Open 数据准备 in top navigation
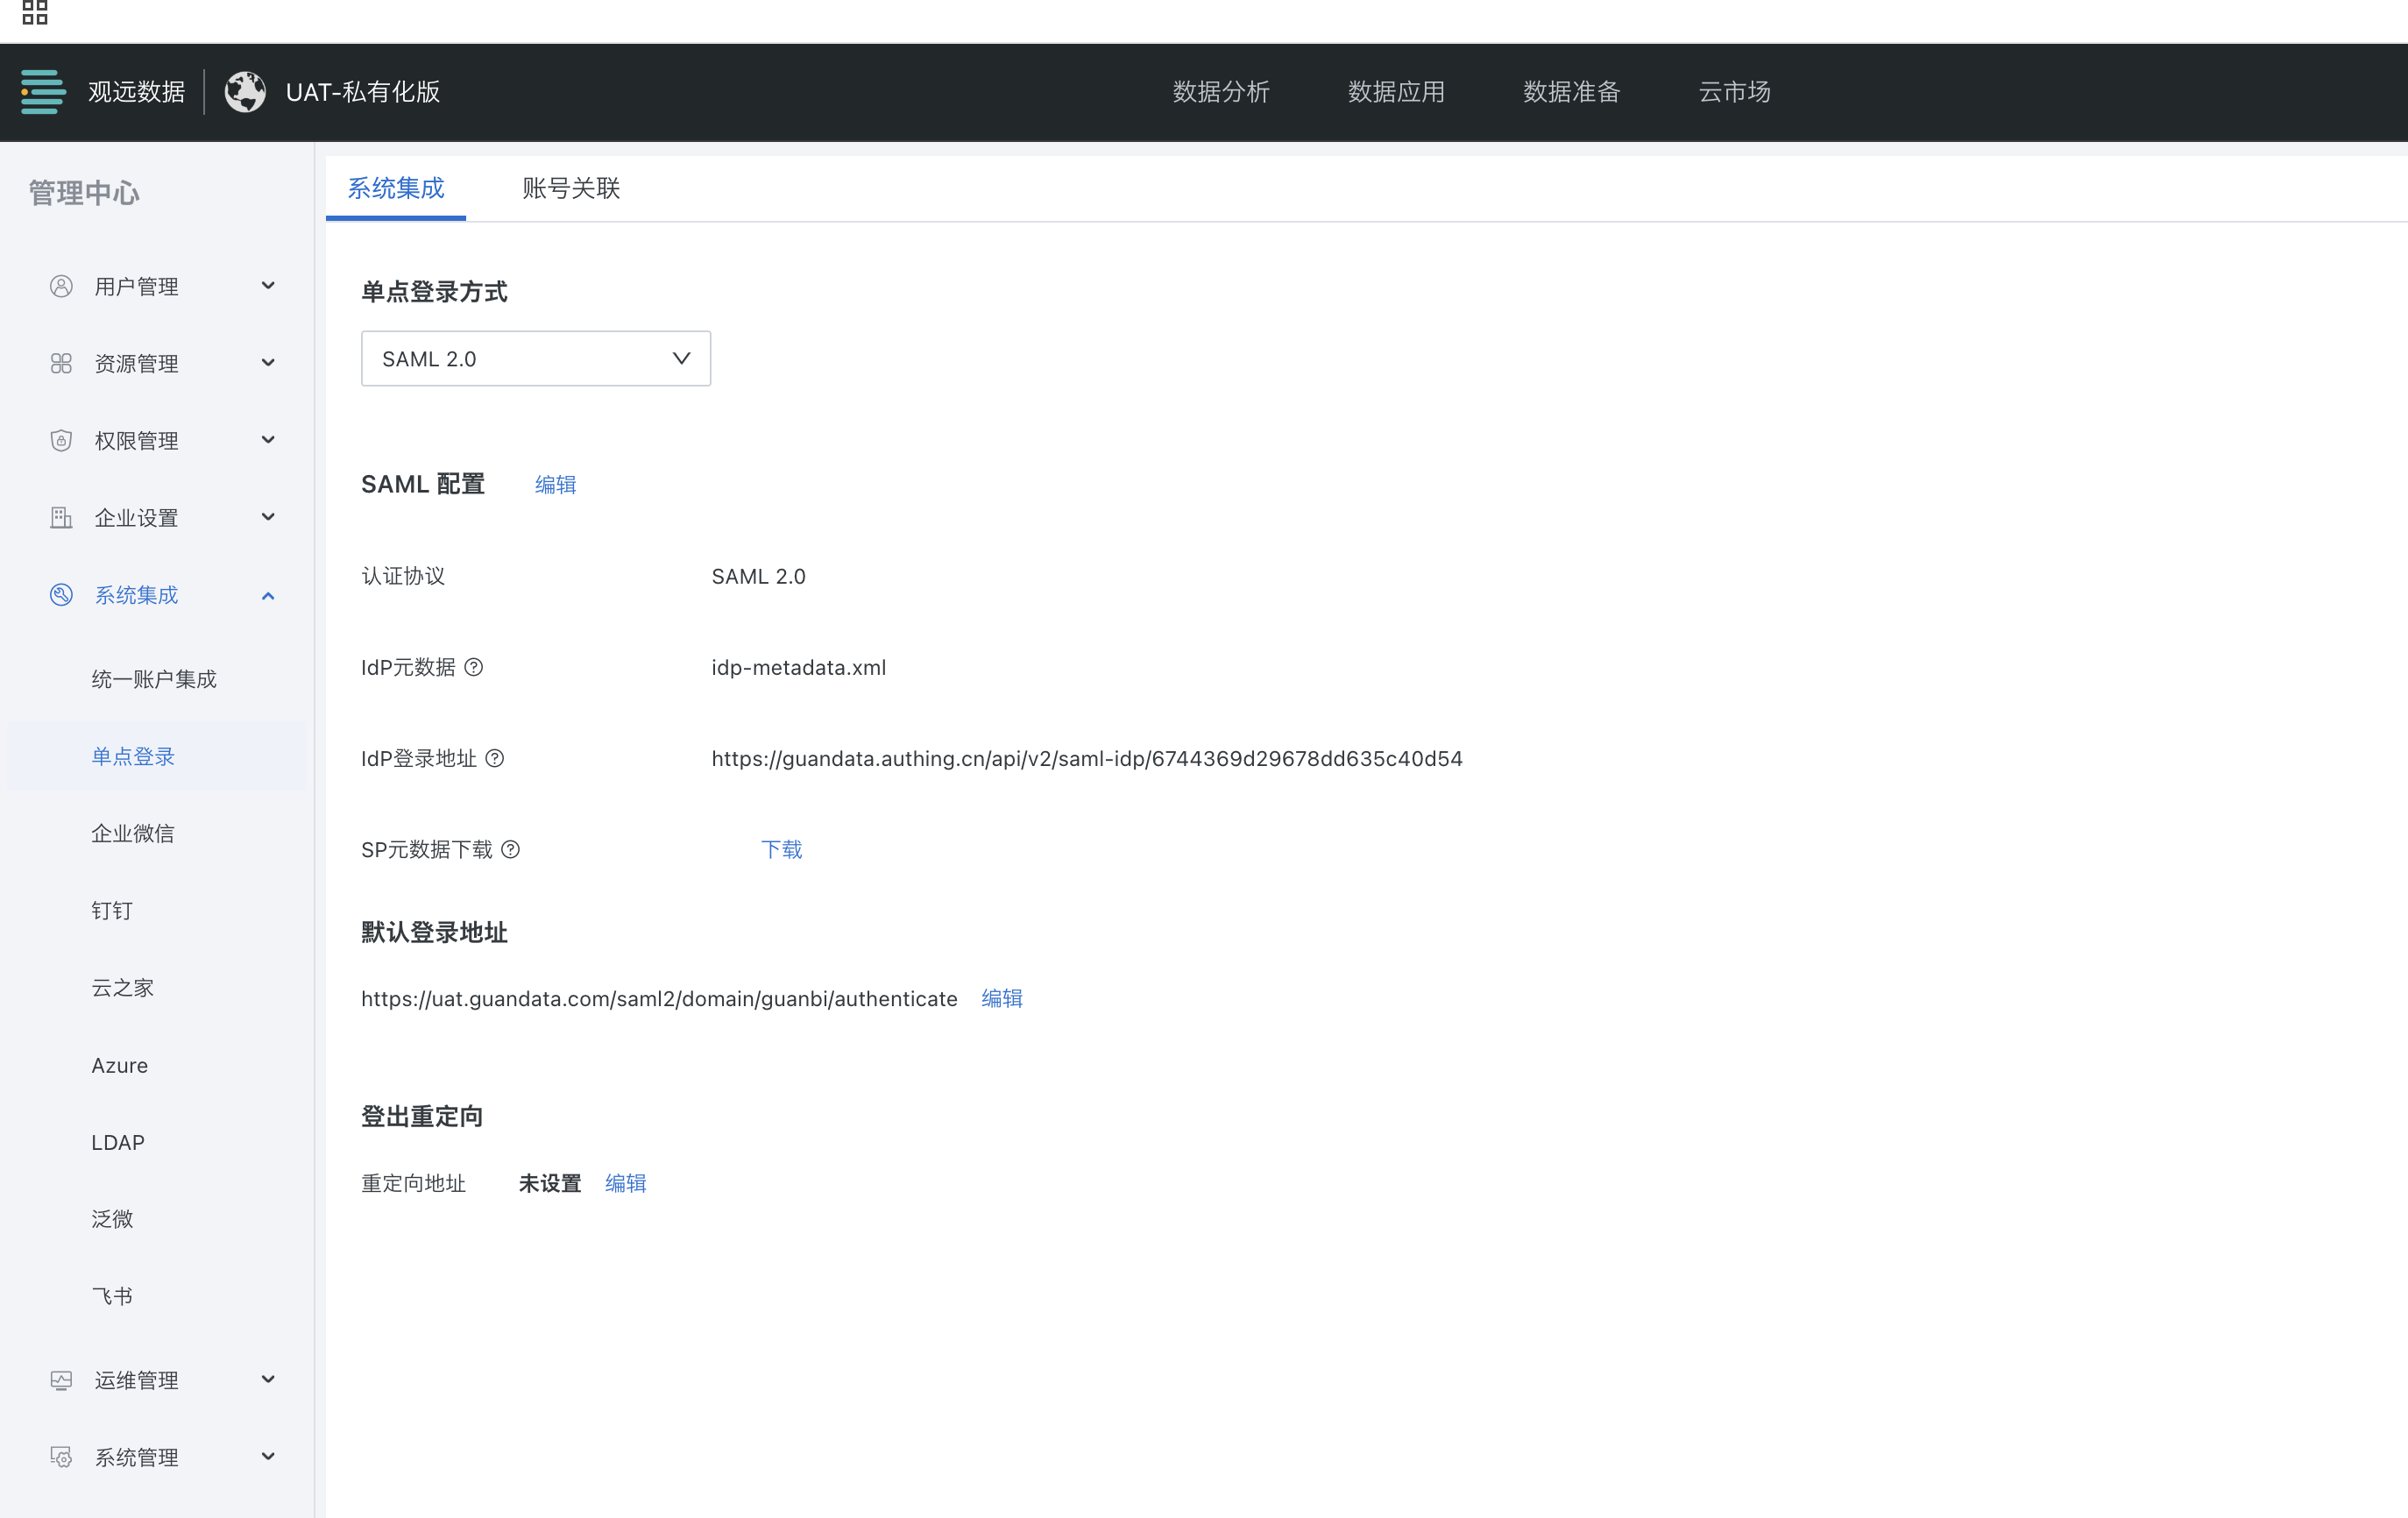This screenshot has height=1518, width=2408. click(1571, 92)
